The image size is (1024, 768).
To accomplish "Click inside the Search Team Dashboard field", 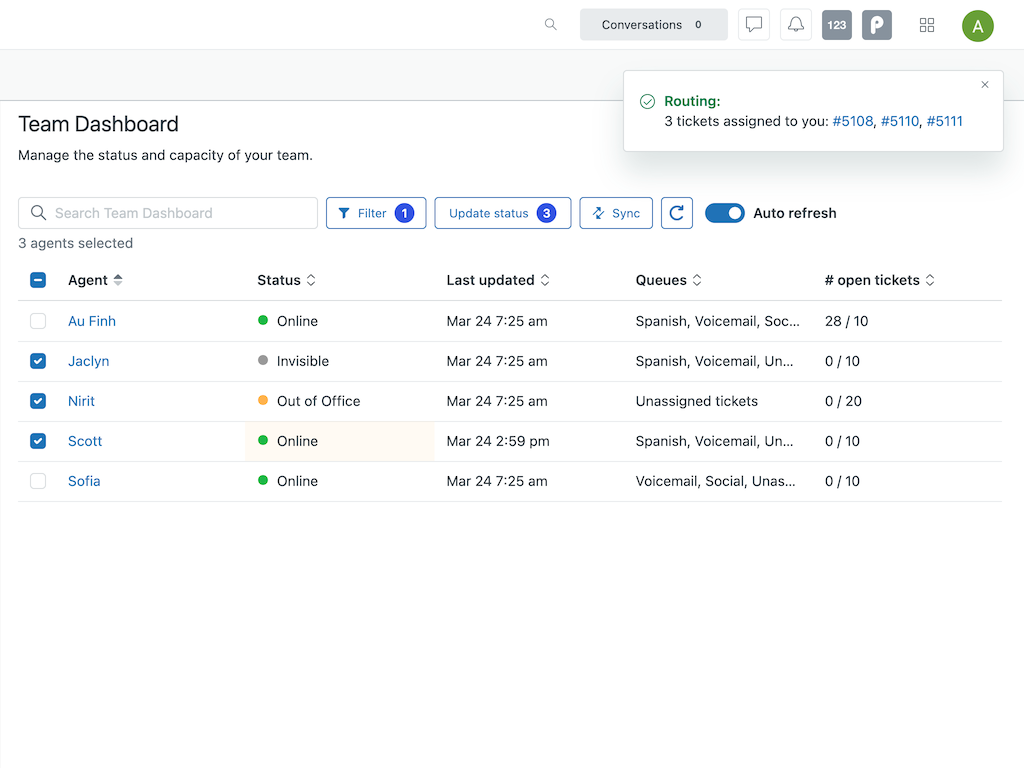I will pyautogui.click(x=167, y=213).
